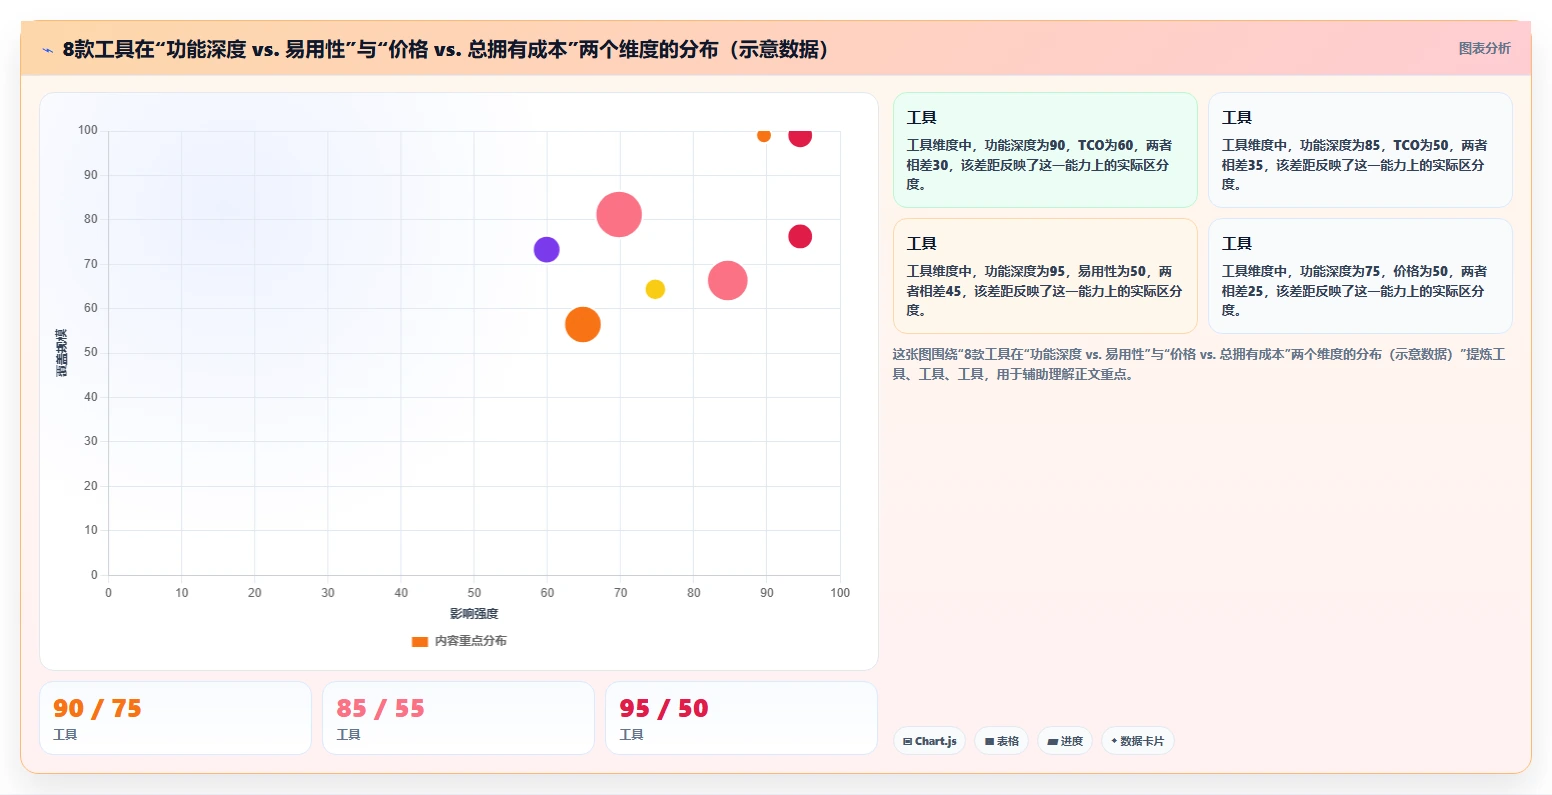Click the green card with TCO为60
The height and width of the screenshot is (795, 1552).
[1045, 150]
